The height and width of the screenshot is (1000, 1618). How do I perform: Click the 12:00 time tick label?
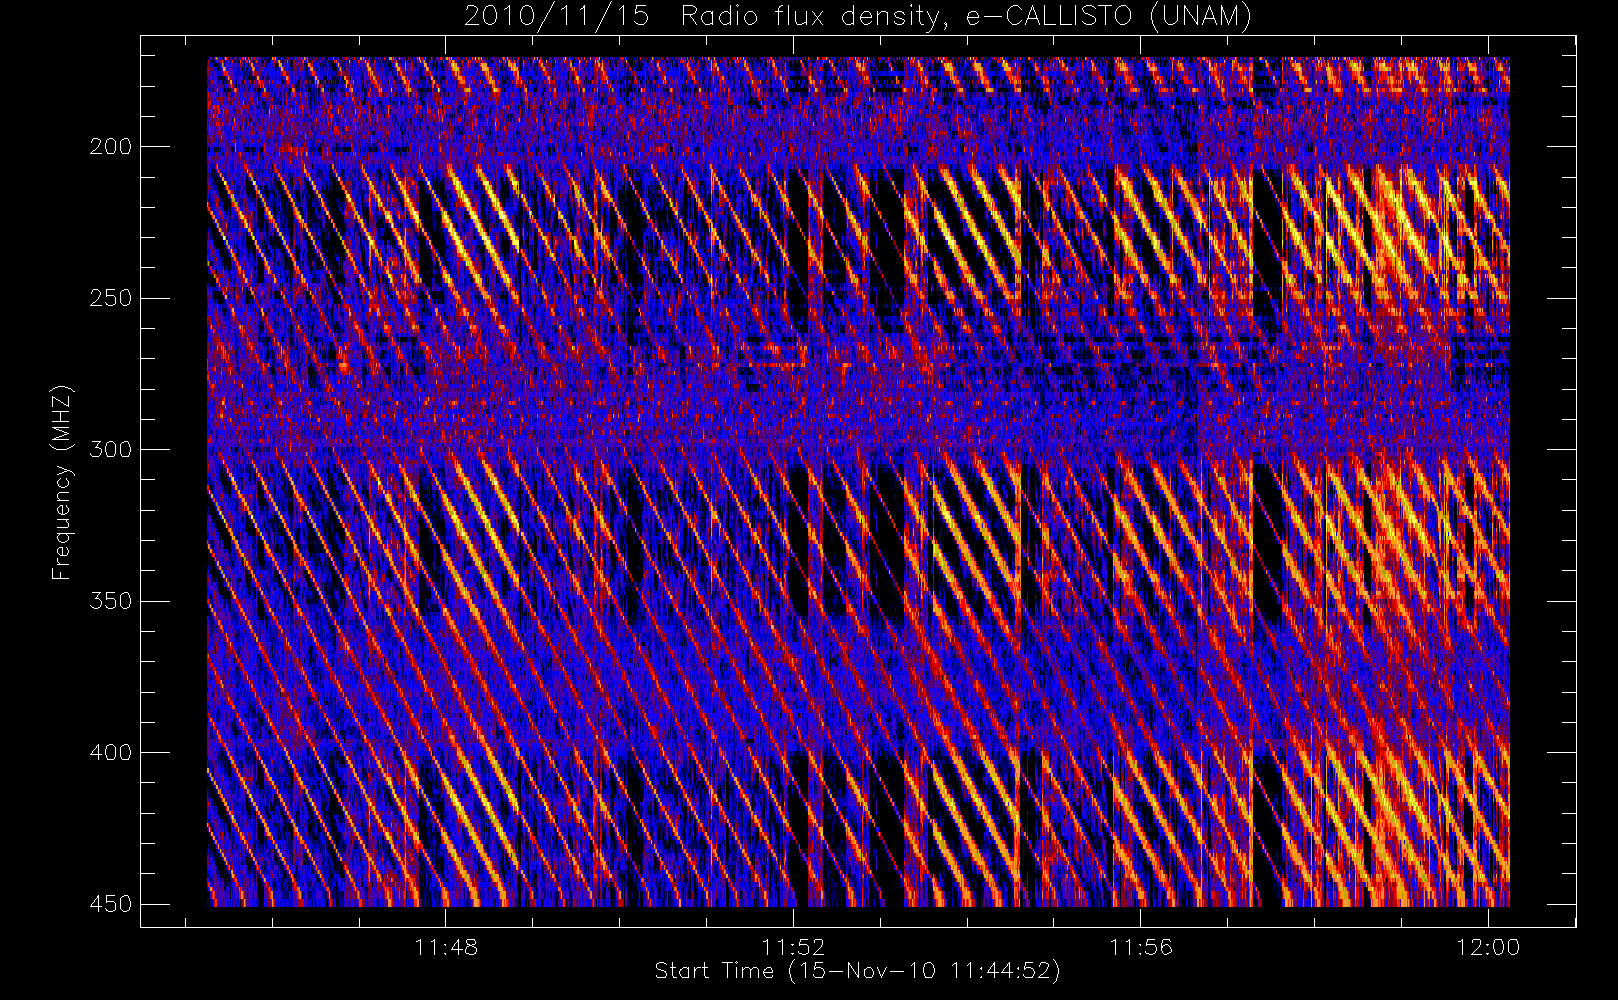(x=1488, y=947)
